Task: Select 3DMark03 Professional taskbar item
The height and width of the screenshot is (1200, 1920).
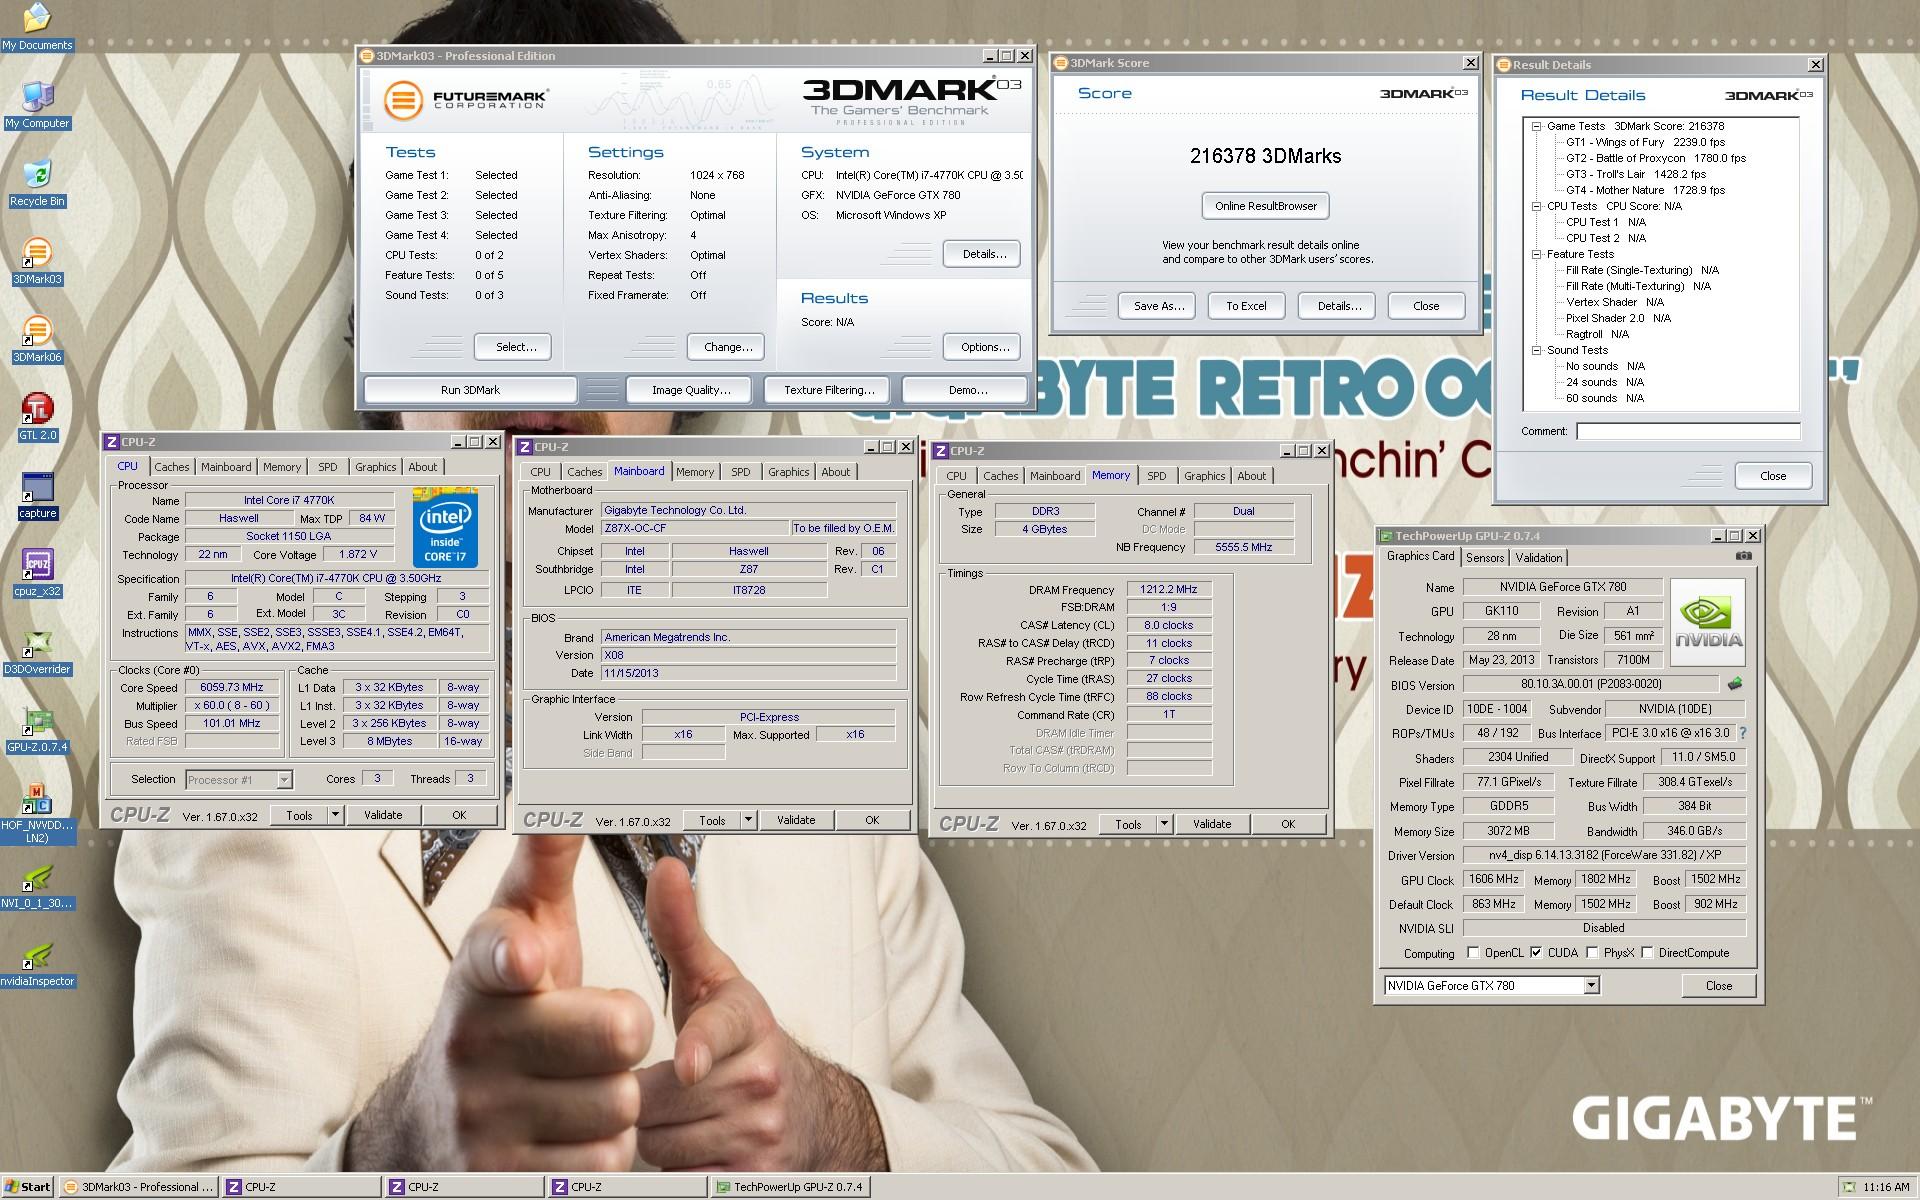Action: pos(139,1187)
